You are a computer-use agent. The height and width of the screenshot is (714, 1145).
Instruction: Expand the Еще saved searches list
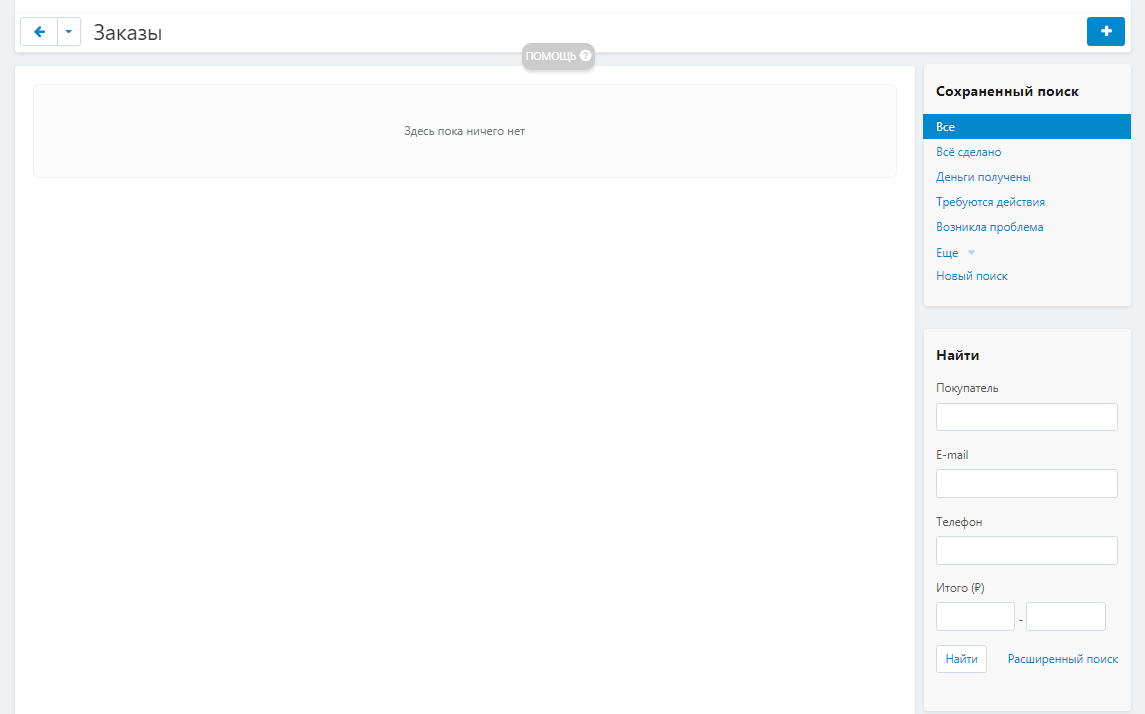click(955, 253)
